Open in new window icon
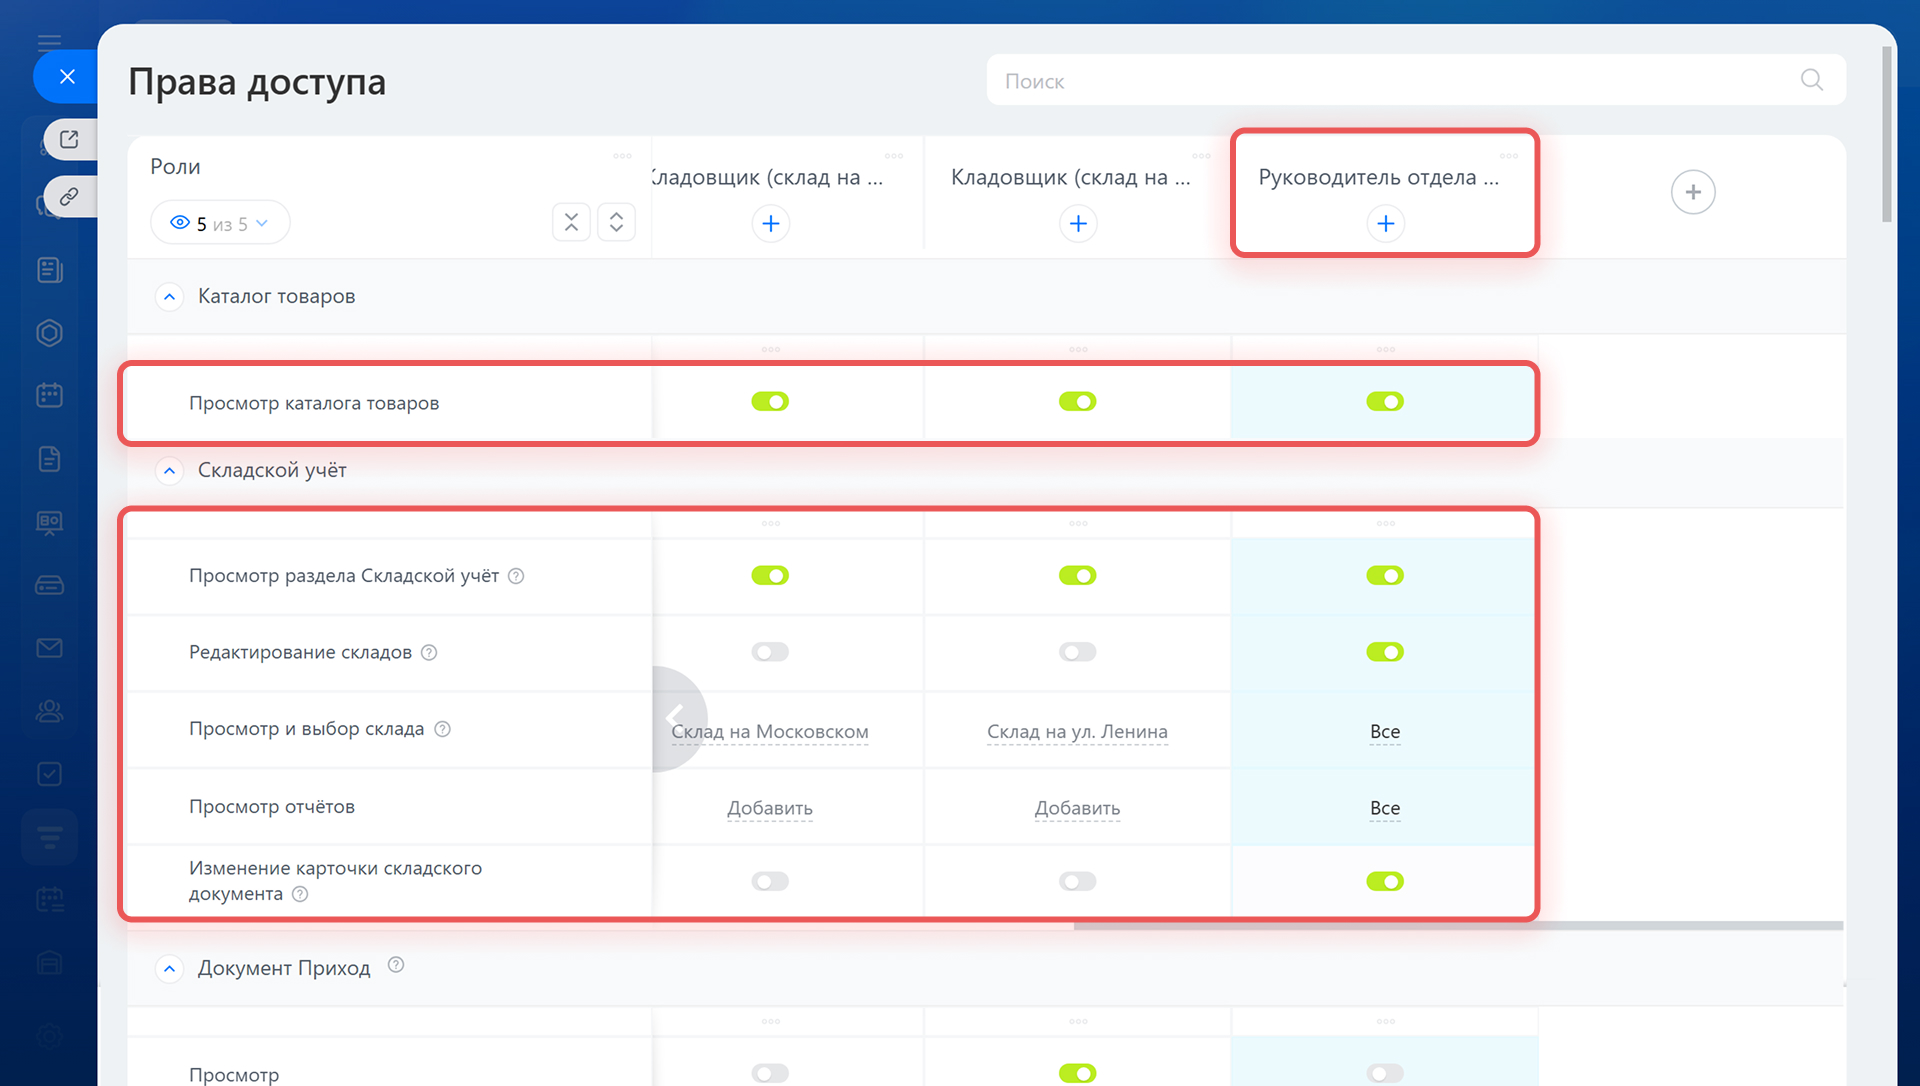 pos(69,139)
